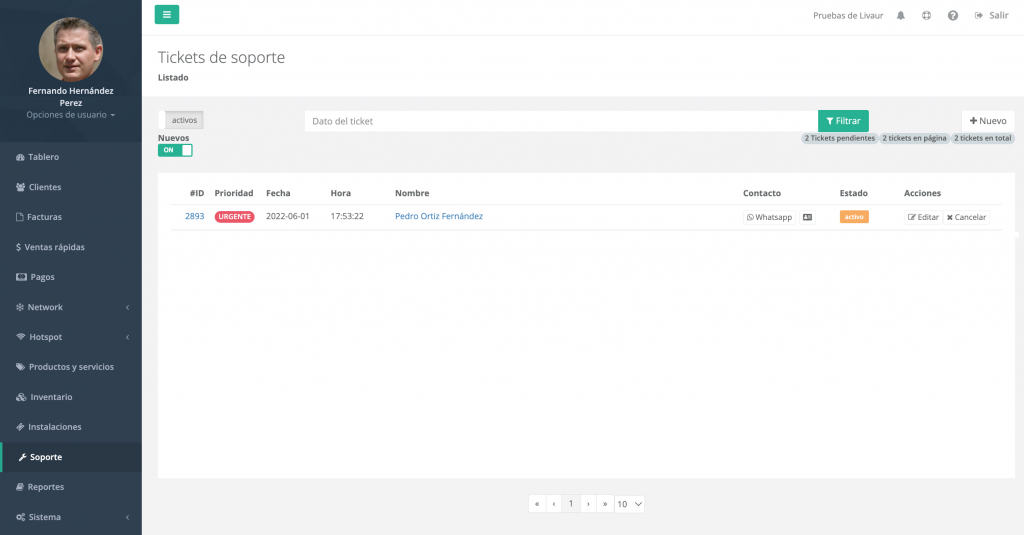Expand the Network sidebar submenu

pyautogui.click(x=70, y=307)
